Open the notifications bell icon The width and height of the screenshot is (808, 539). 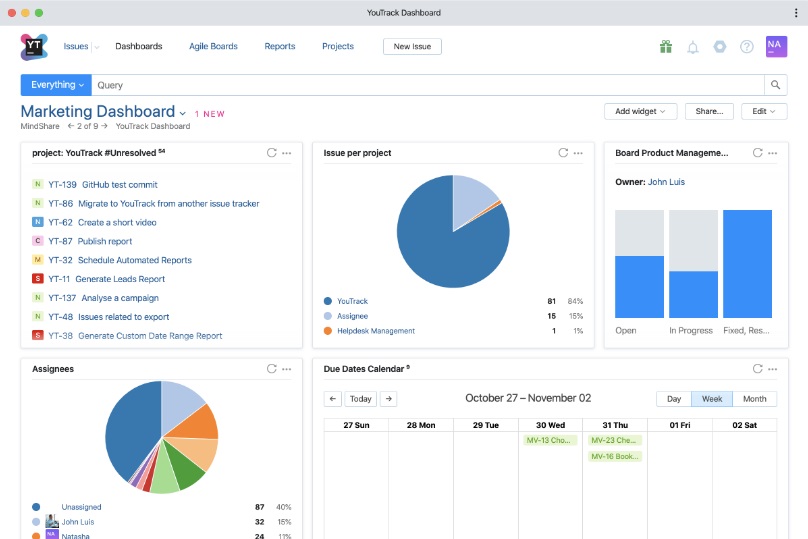coord(693,47)
